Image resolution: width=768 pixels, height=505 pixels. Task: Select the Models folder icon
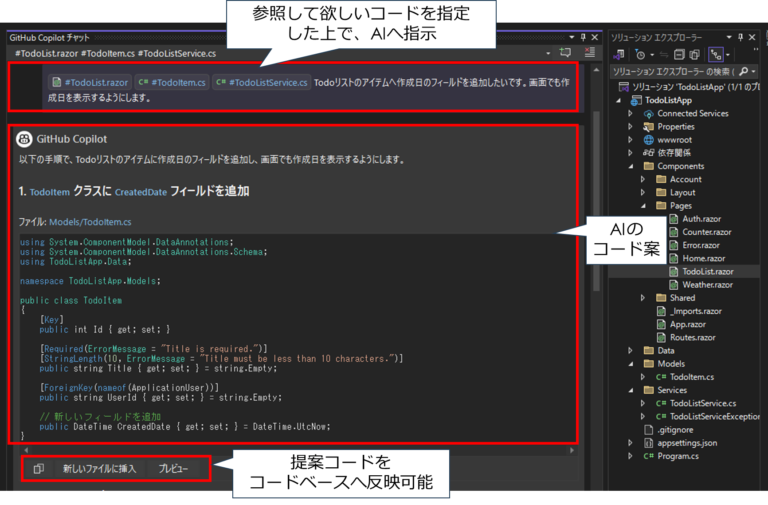point(648,364)
